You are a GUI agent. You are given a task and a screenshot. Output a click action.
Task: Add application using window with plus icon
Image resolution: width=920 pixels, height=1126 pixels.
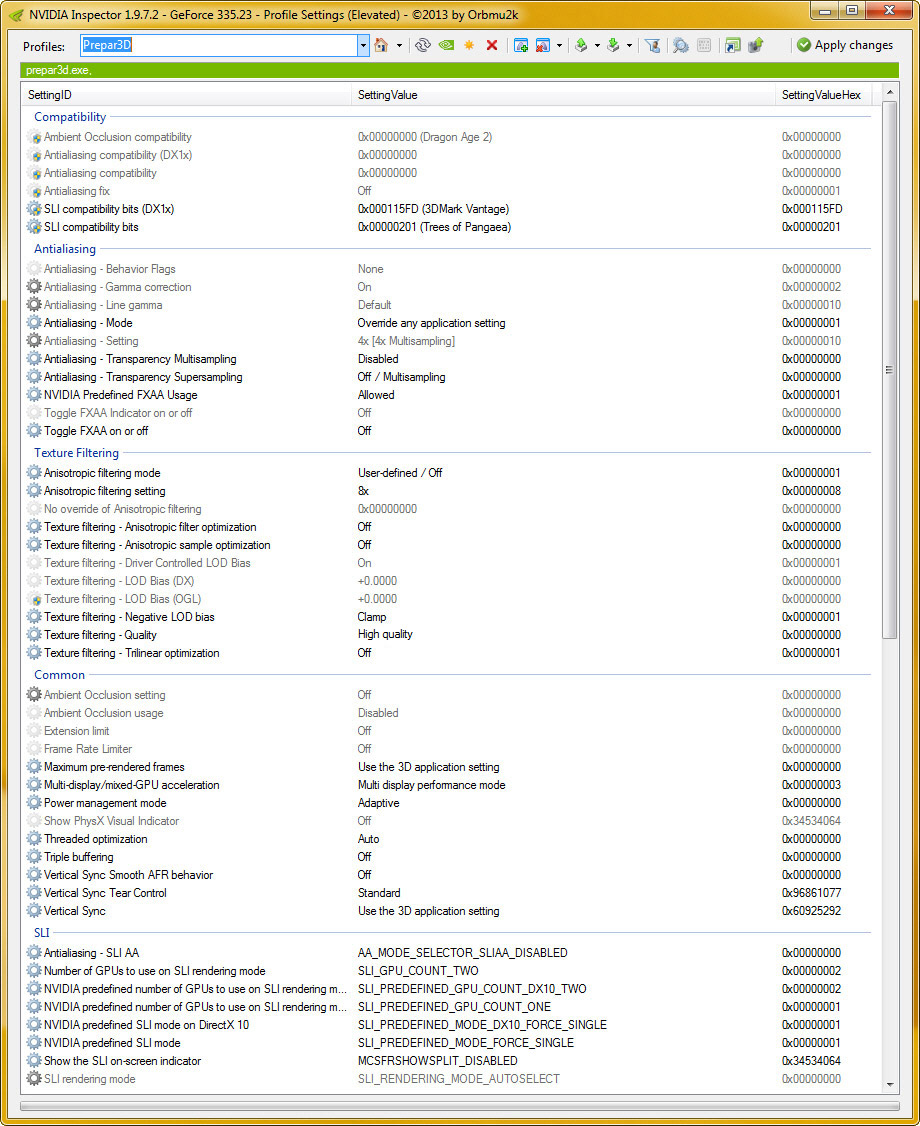(520, 45)
